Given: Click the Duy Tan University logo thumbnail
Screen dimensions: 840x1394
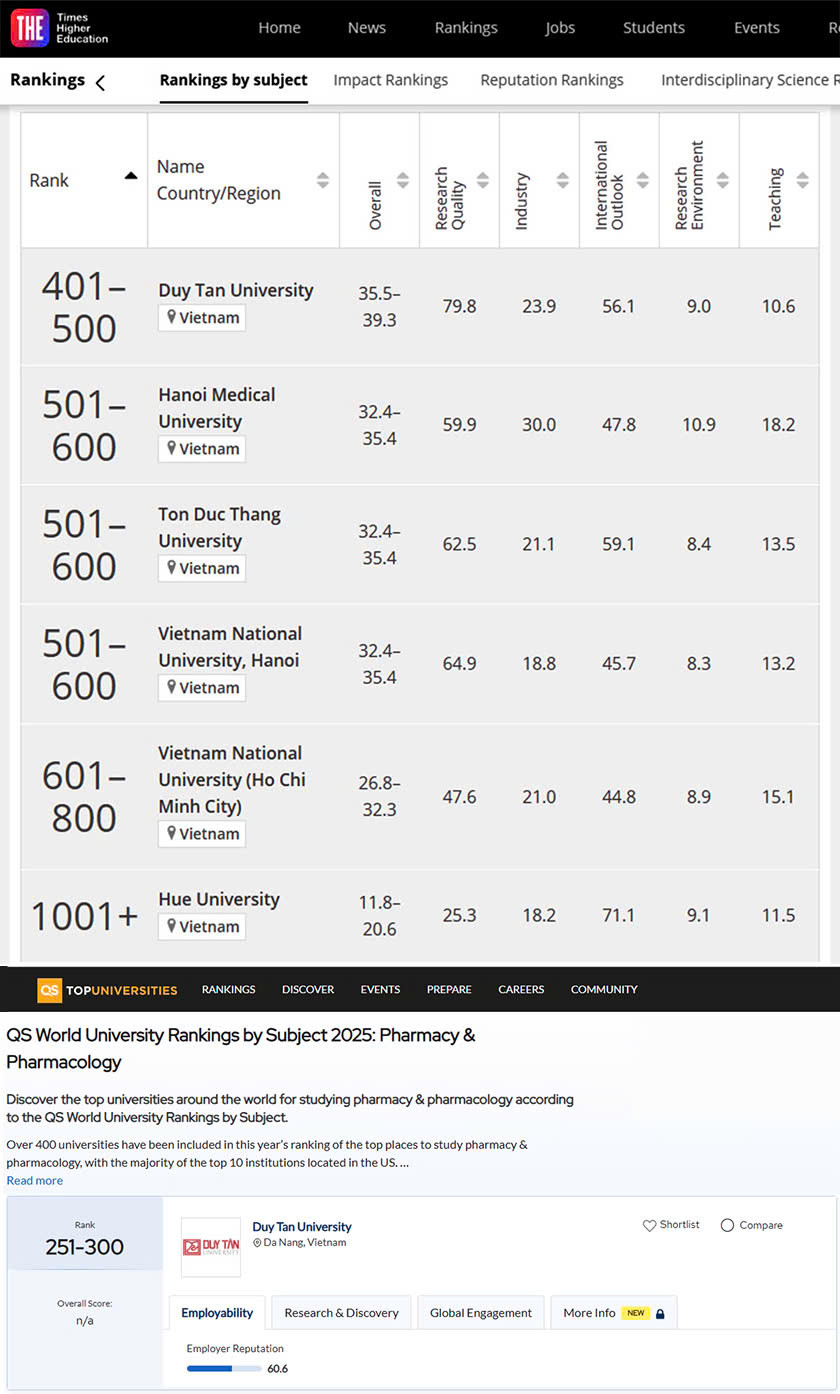Looking at the screenshot, I should pos(211,1247).
